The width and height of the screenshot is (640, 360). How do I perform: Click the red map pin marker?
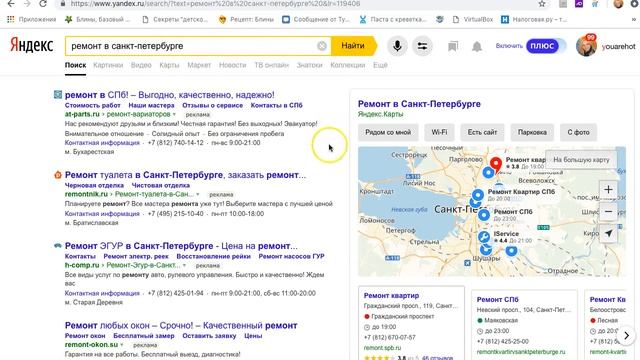coord(496,165)
